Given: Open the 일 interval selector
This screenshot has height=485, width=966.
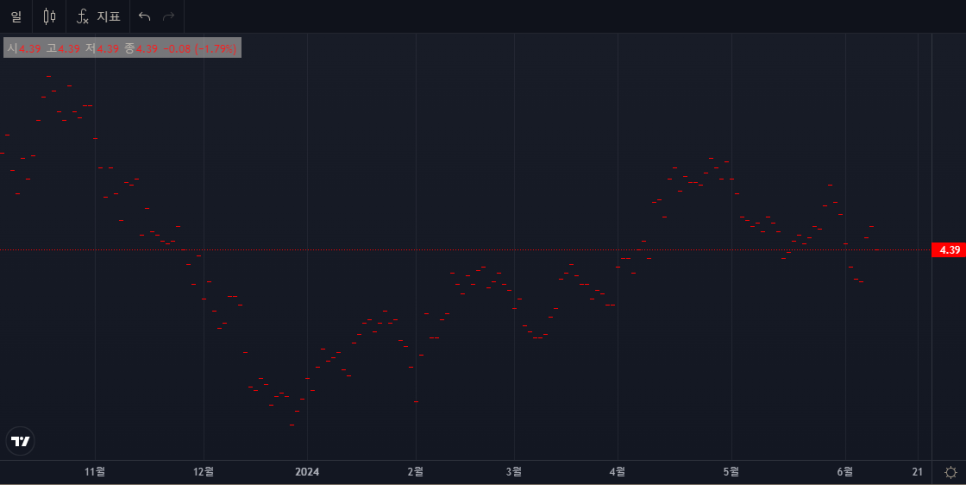Looking at the screenshot, I should 16,17.
